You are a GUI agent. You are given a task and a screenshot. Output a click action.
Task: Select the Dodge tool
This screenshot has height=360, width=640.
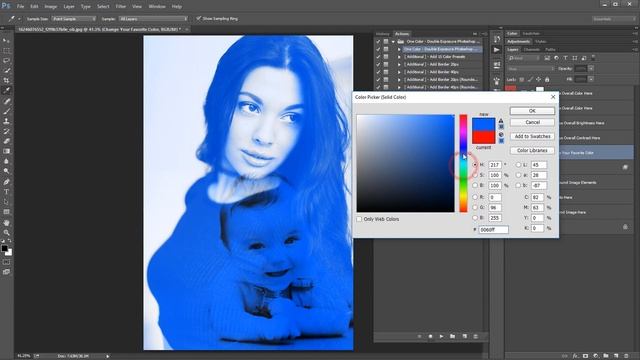[7, 171]
